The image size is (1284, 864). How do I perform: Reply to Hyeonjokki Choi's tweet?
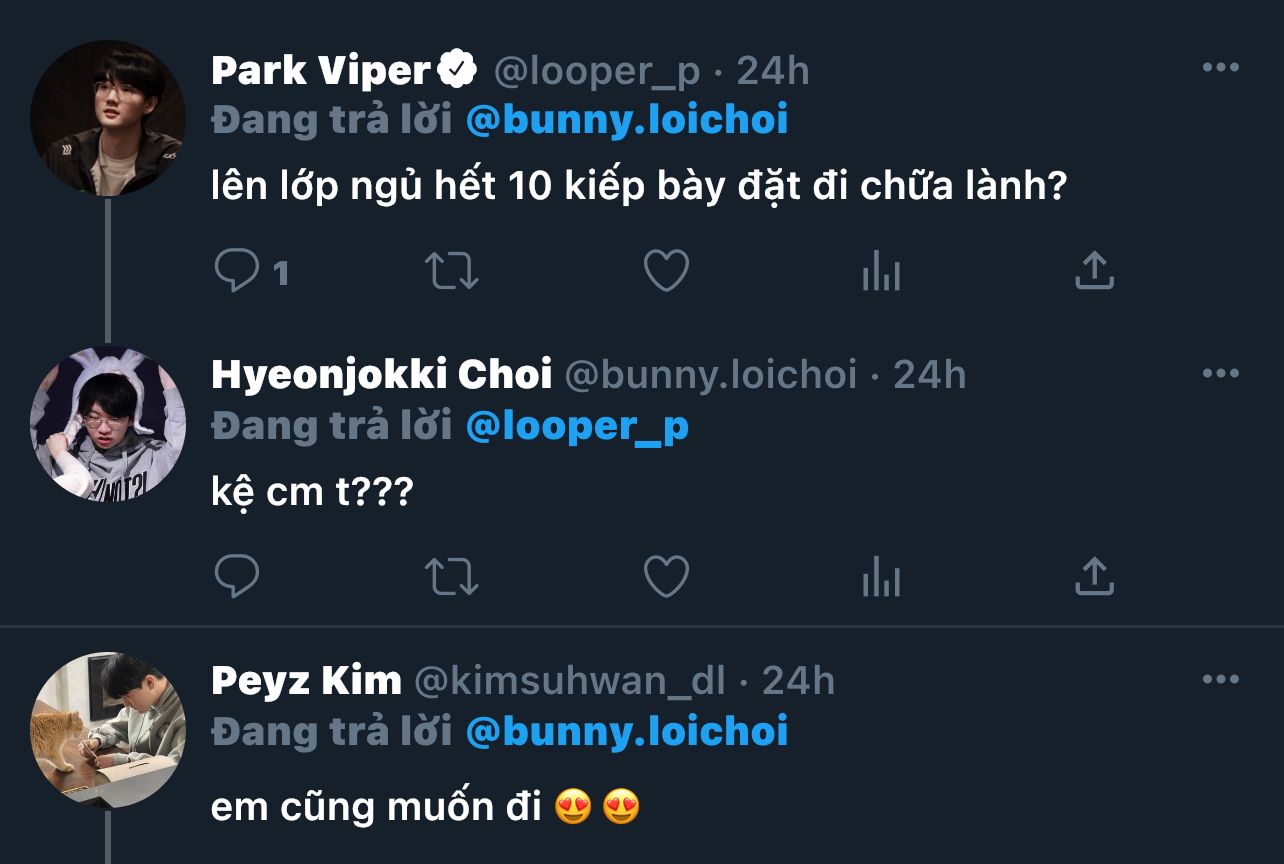pos(237,576)
